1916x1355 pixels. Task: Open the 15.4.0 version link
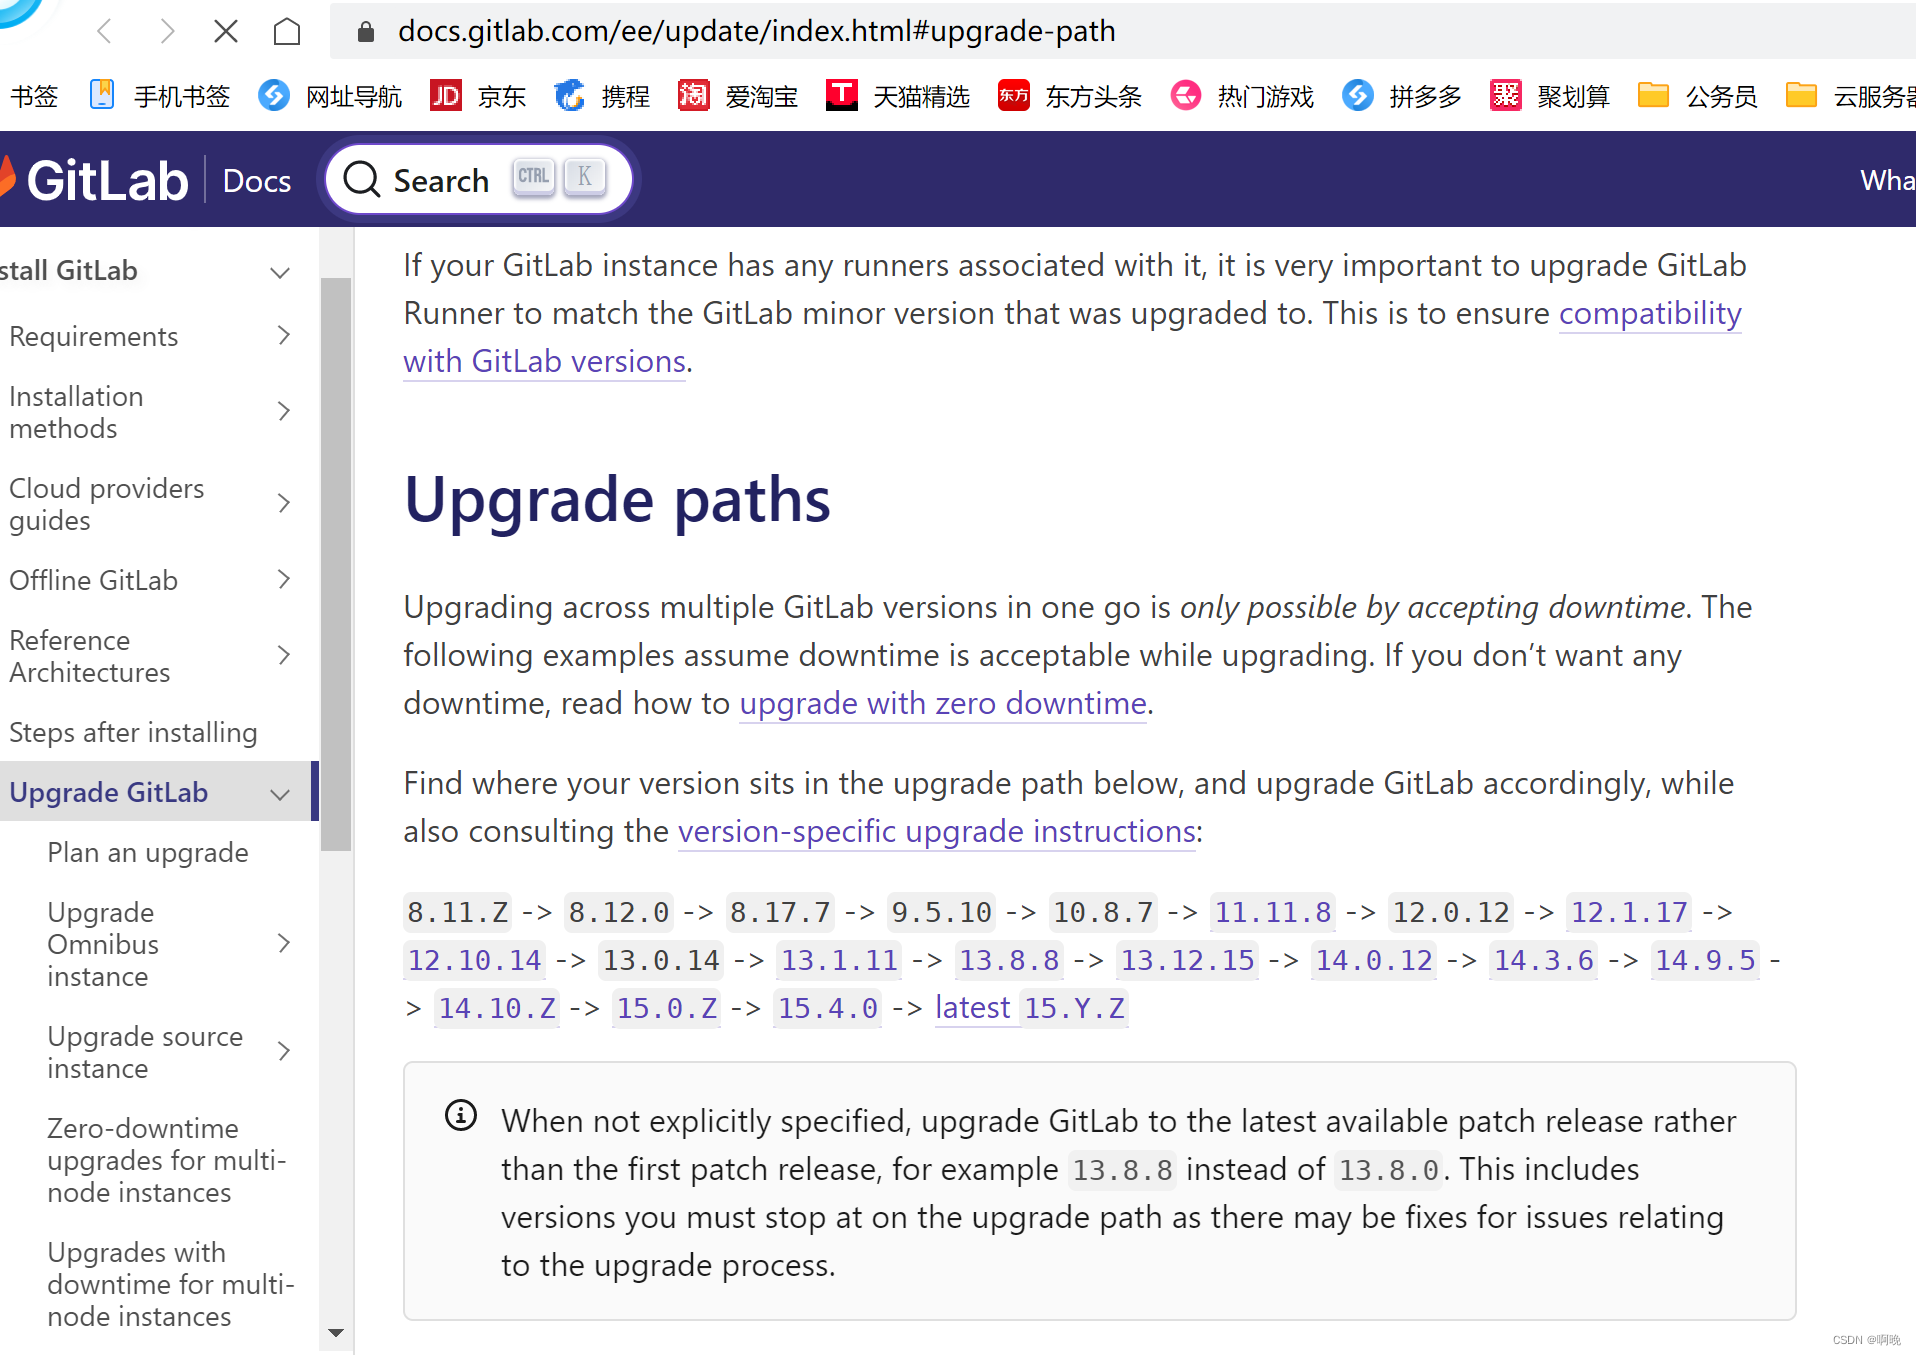click(828, 1008)
